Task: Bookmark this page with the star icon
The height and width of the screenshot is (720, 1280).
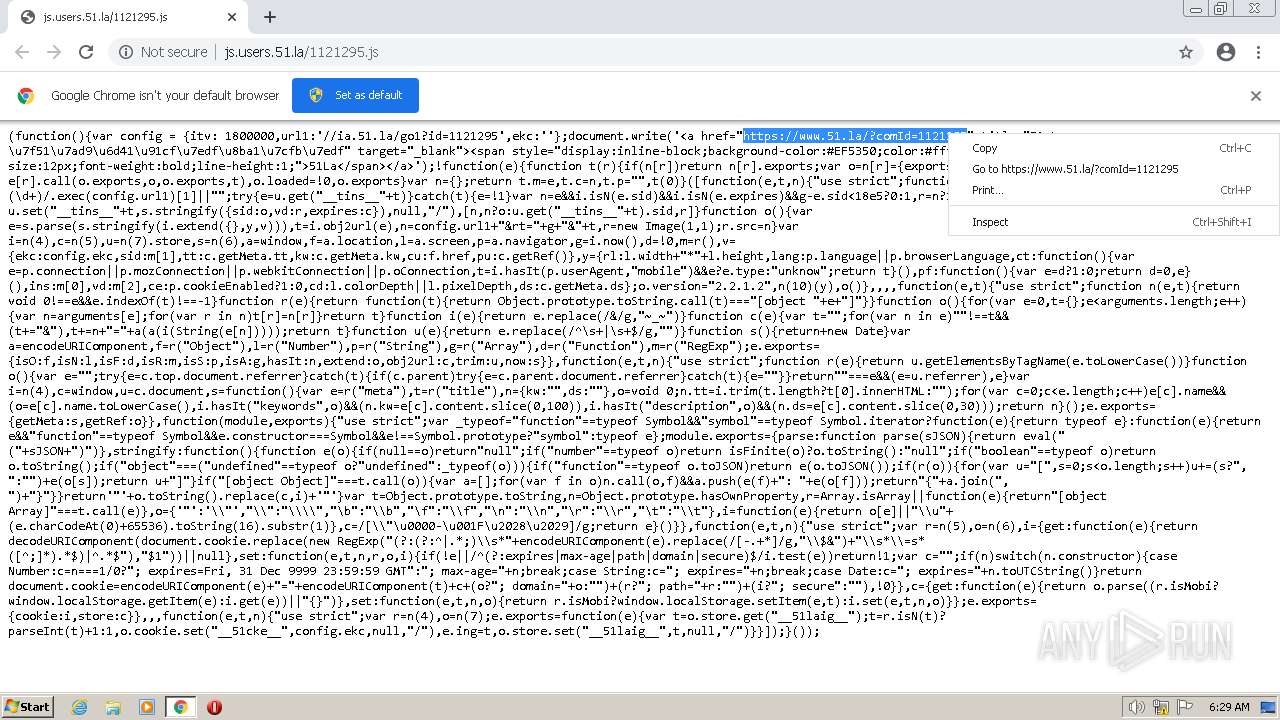Action: (x=1186, y=52)
